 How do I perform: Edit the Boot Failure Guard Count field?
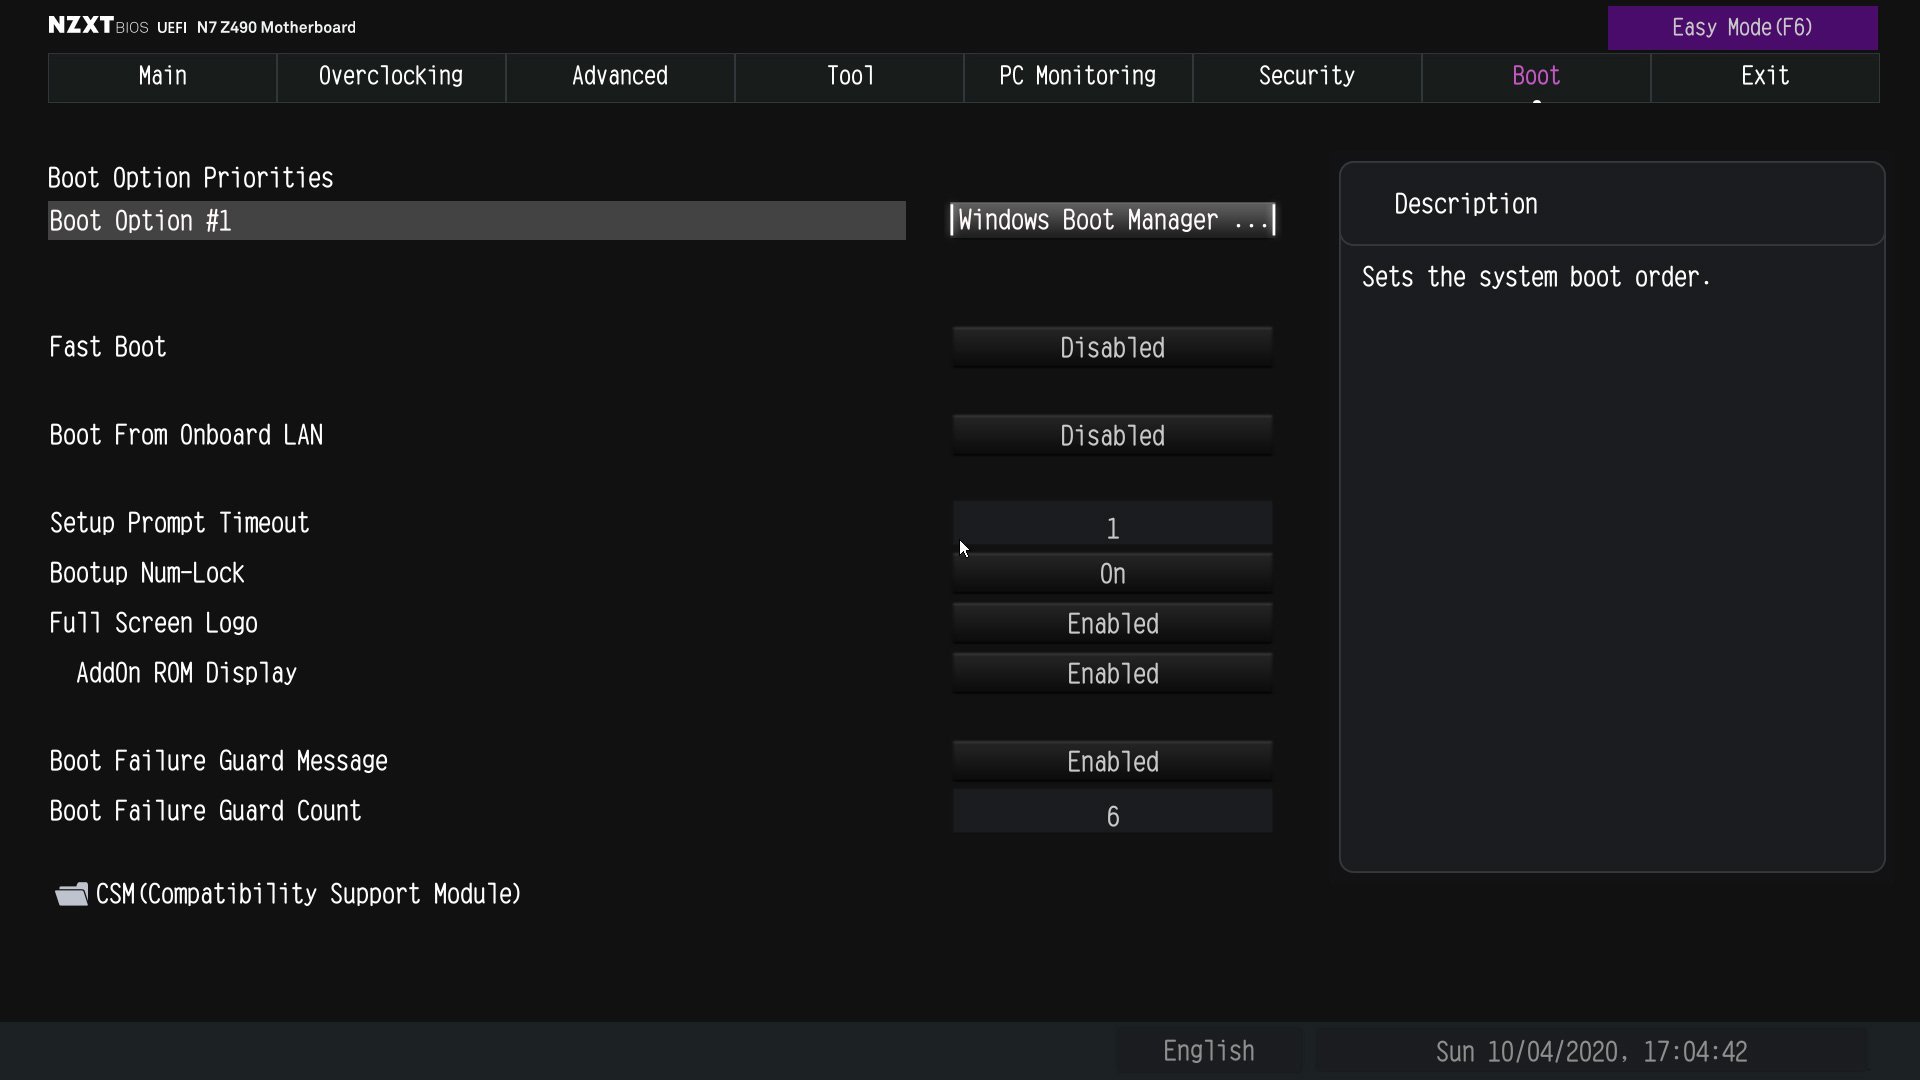coord(1112,812)
